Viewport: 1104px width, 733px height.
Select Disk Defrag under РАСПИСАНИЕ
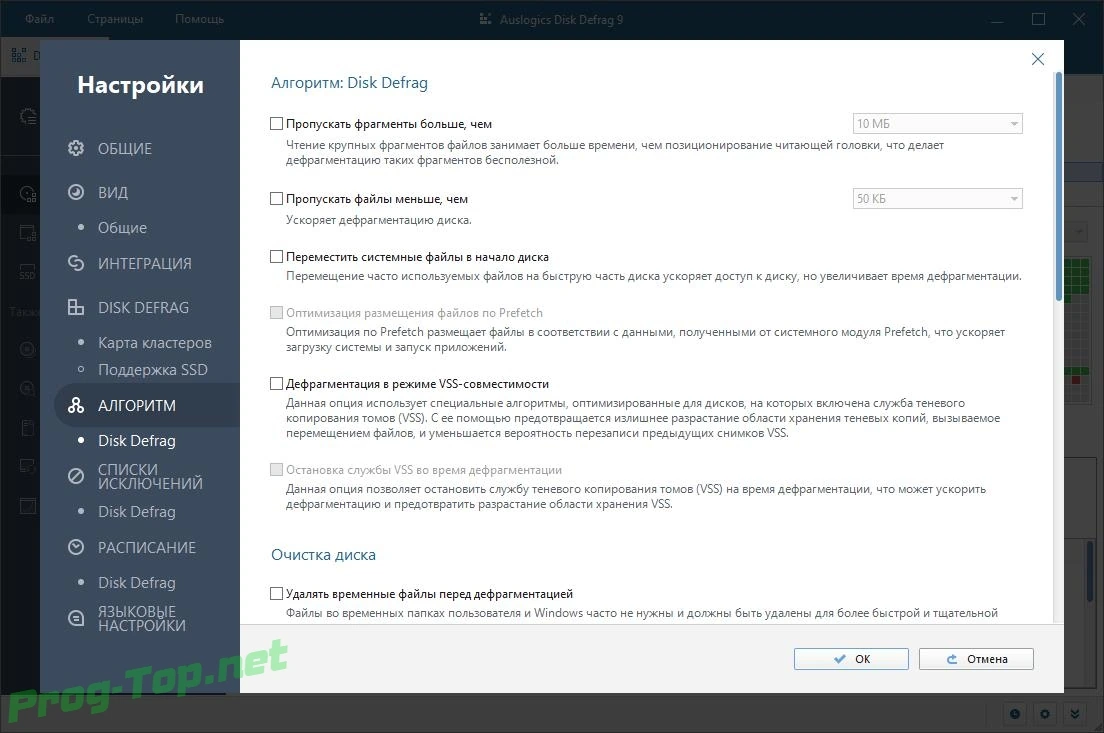(137, 583)
